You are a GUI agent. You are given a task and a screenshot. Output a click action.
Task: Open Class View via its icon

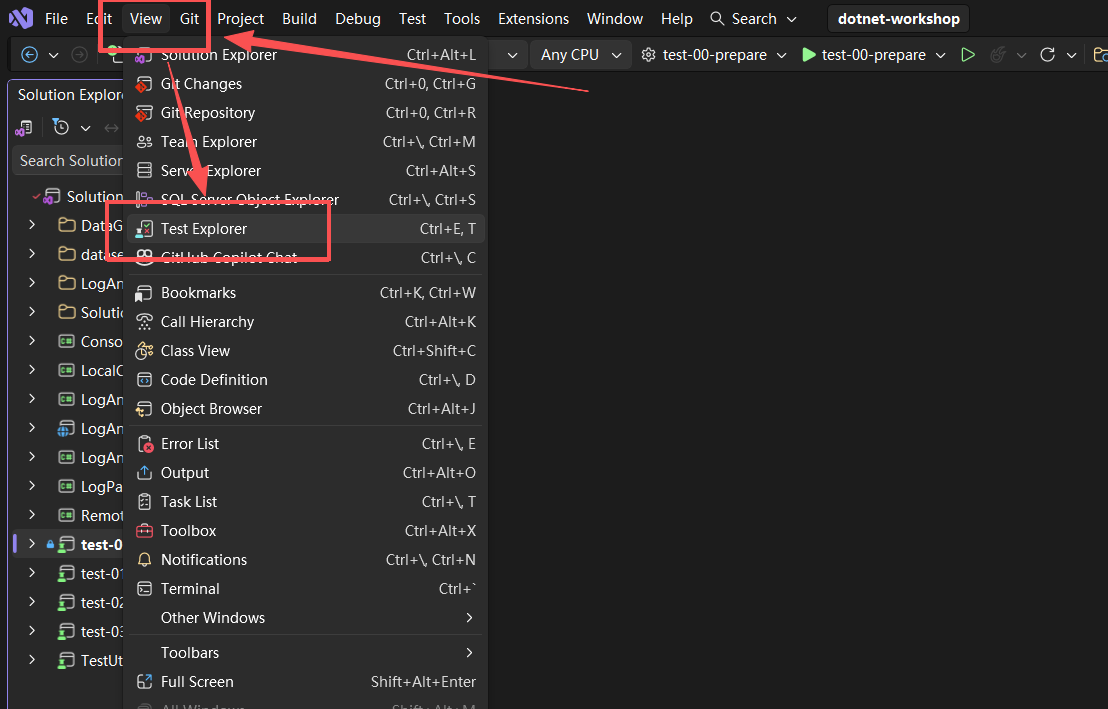point(144,351)
